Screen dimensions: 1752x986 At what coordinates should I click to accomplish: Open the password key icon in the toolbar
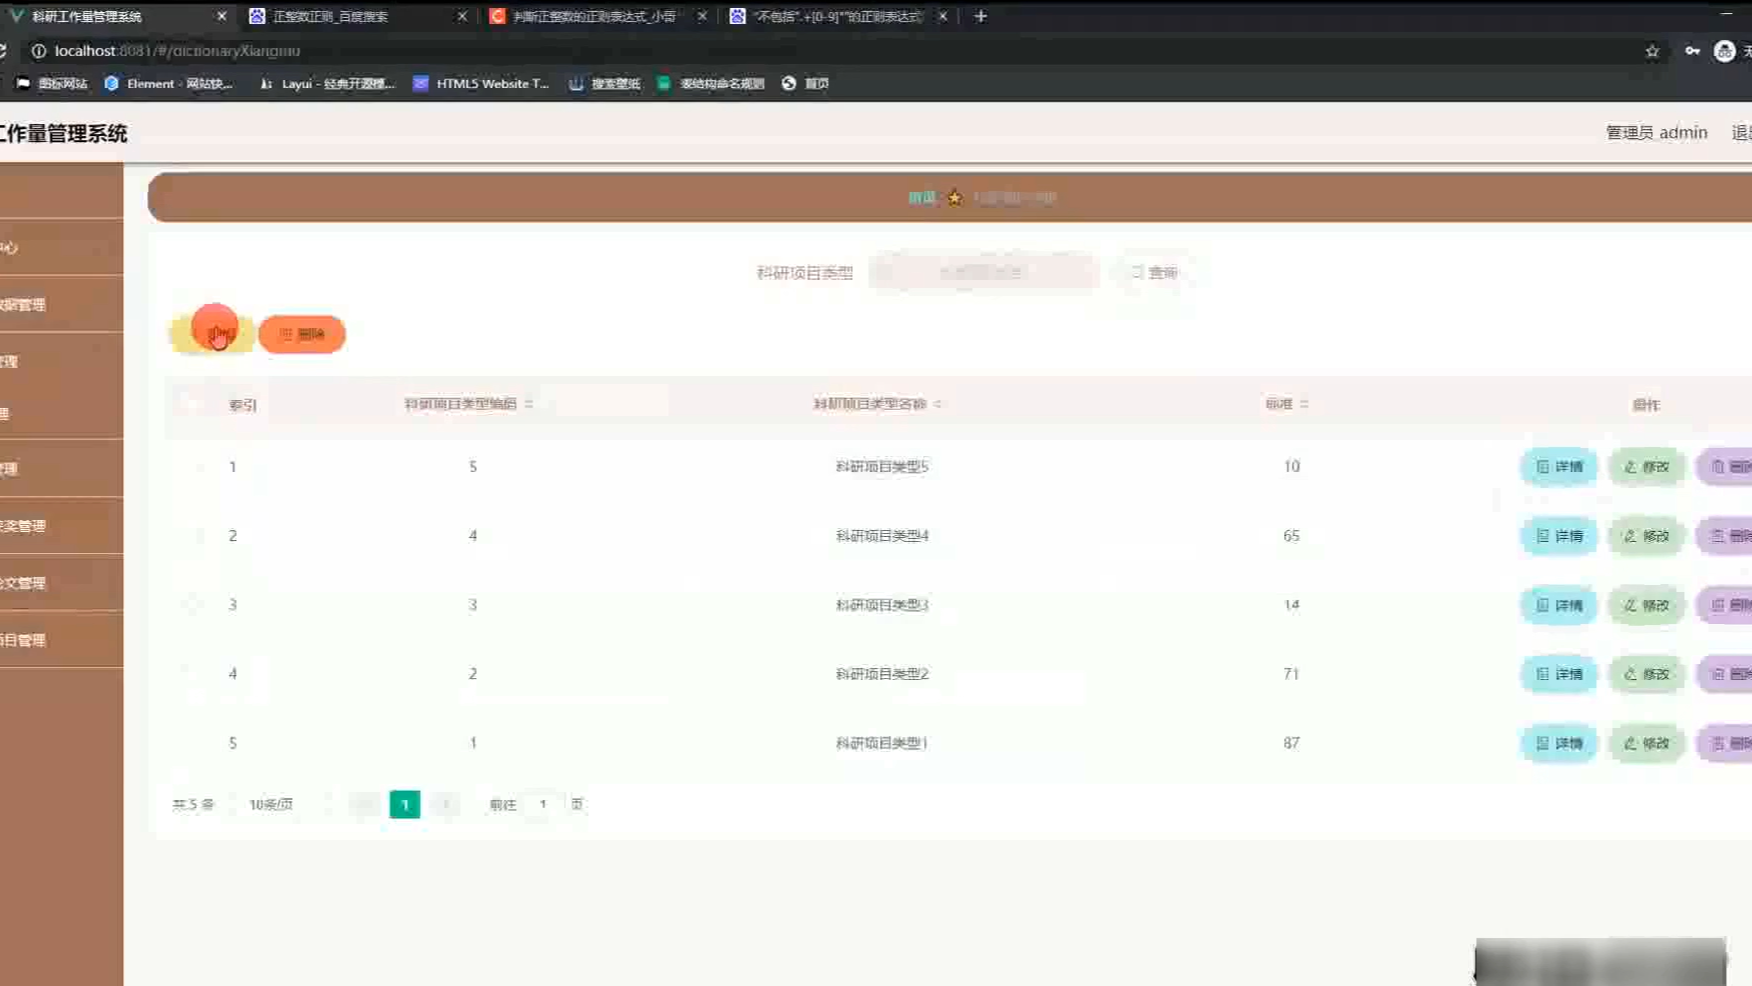[1692, 51]
